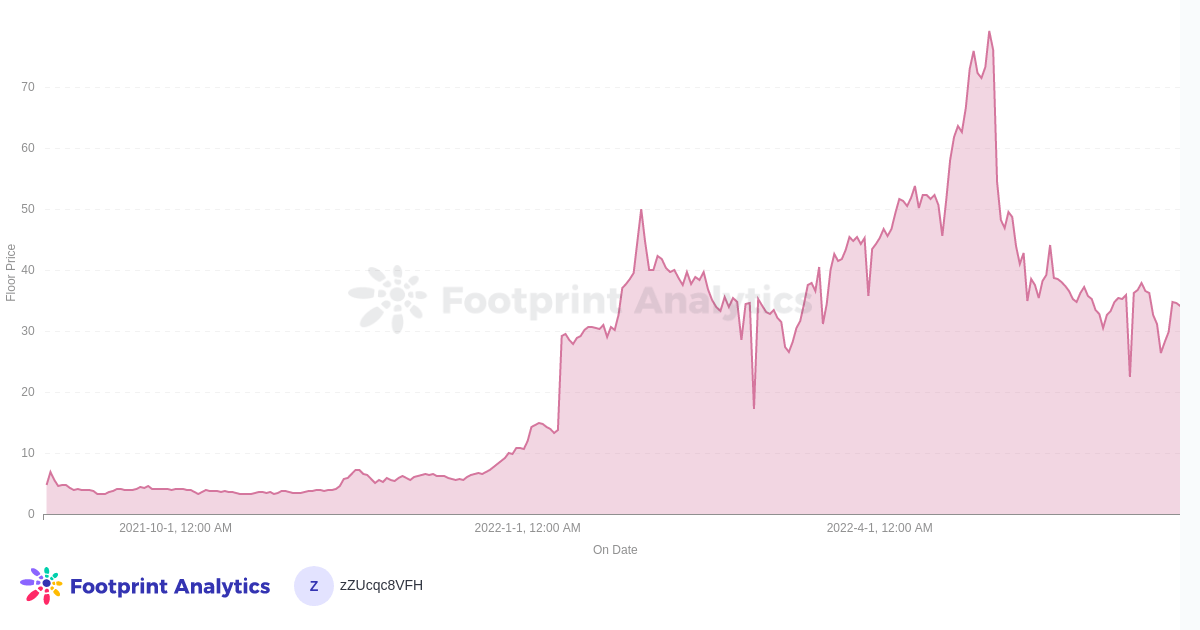Click the 2022-4-1 date tick label
The width and height of the screenshot is (1200, 630).
click(879, 528)
